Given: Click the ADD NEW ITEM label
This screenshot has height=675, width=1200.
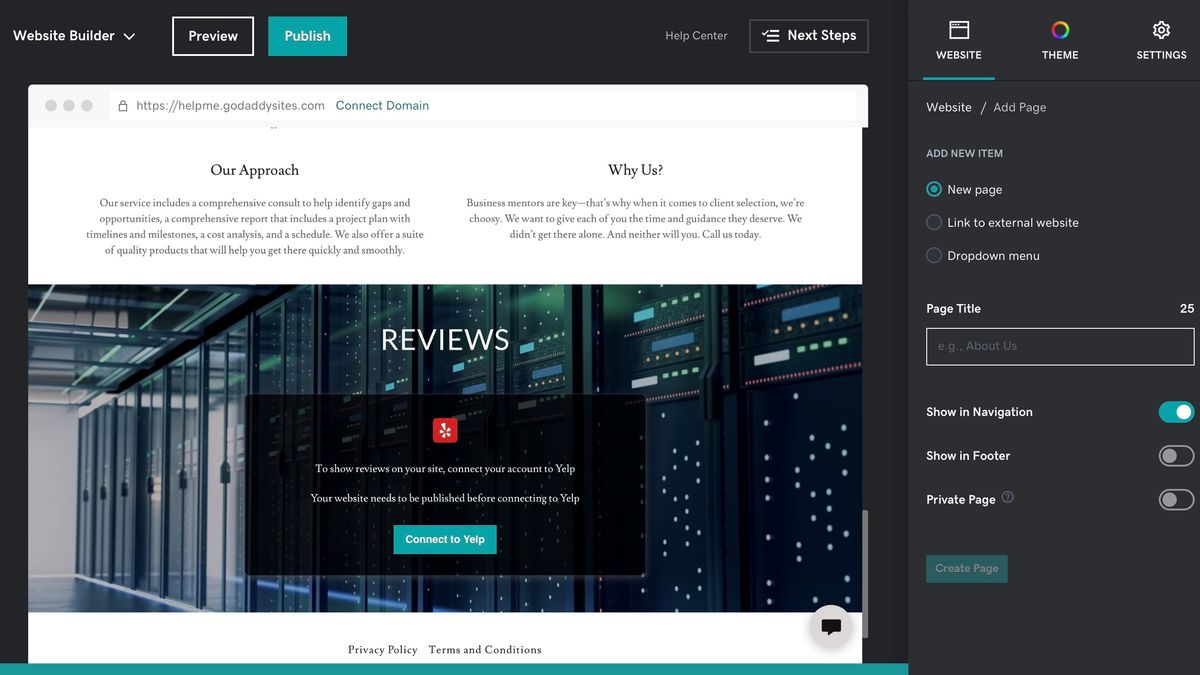Looking at the screenshot, I should [x=964, y=153].
